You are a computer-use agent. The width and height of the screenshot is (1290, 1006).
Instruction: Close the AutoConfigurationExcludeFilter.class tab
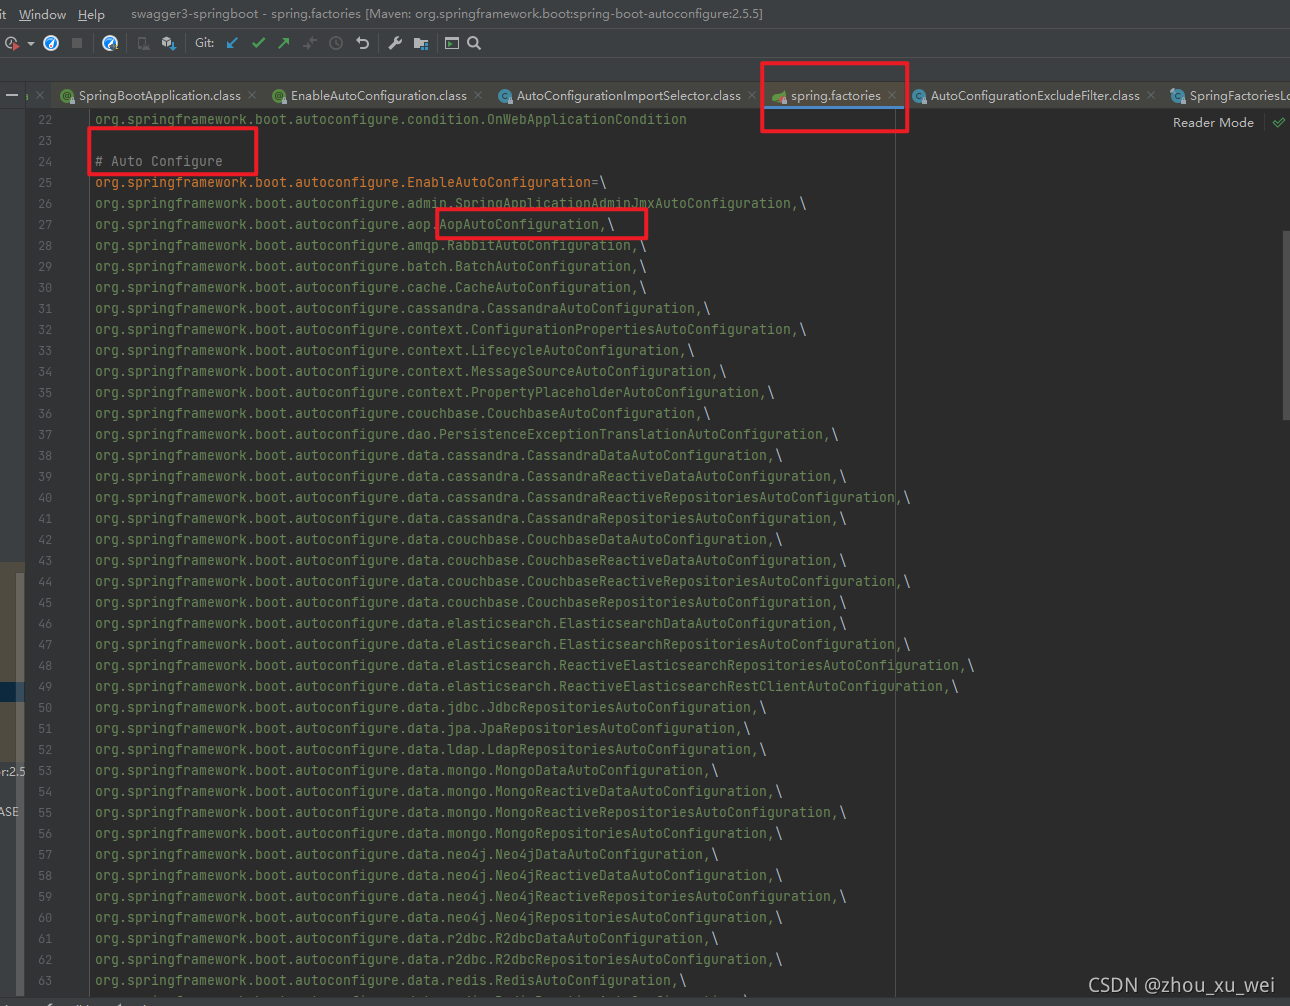click(x=1151, y=96)
